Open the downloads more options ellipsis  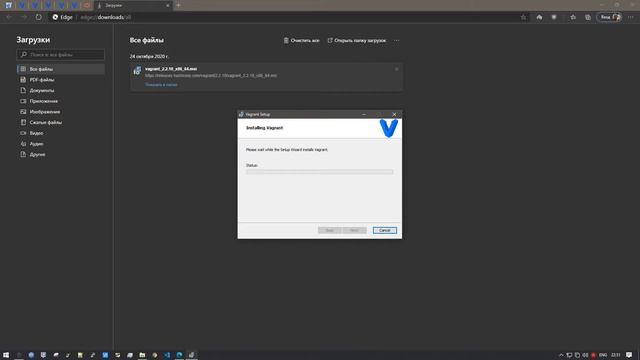tap(396, 40)
